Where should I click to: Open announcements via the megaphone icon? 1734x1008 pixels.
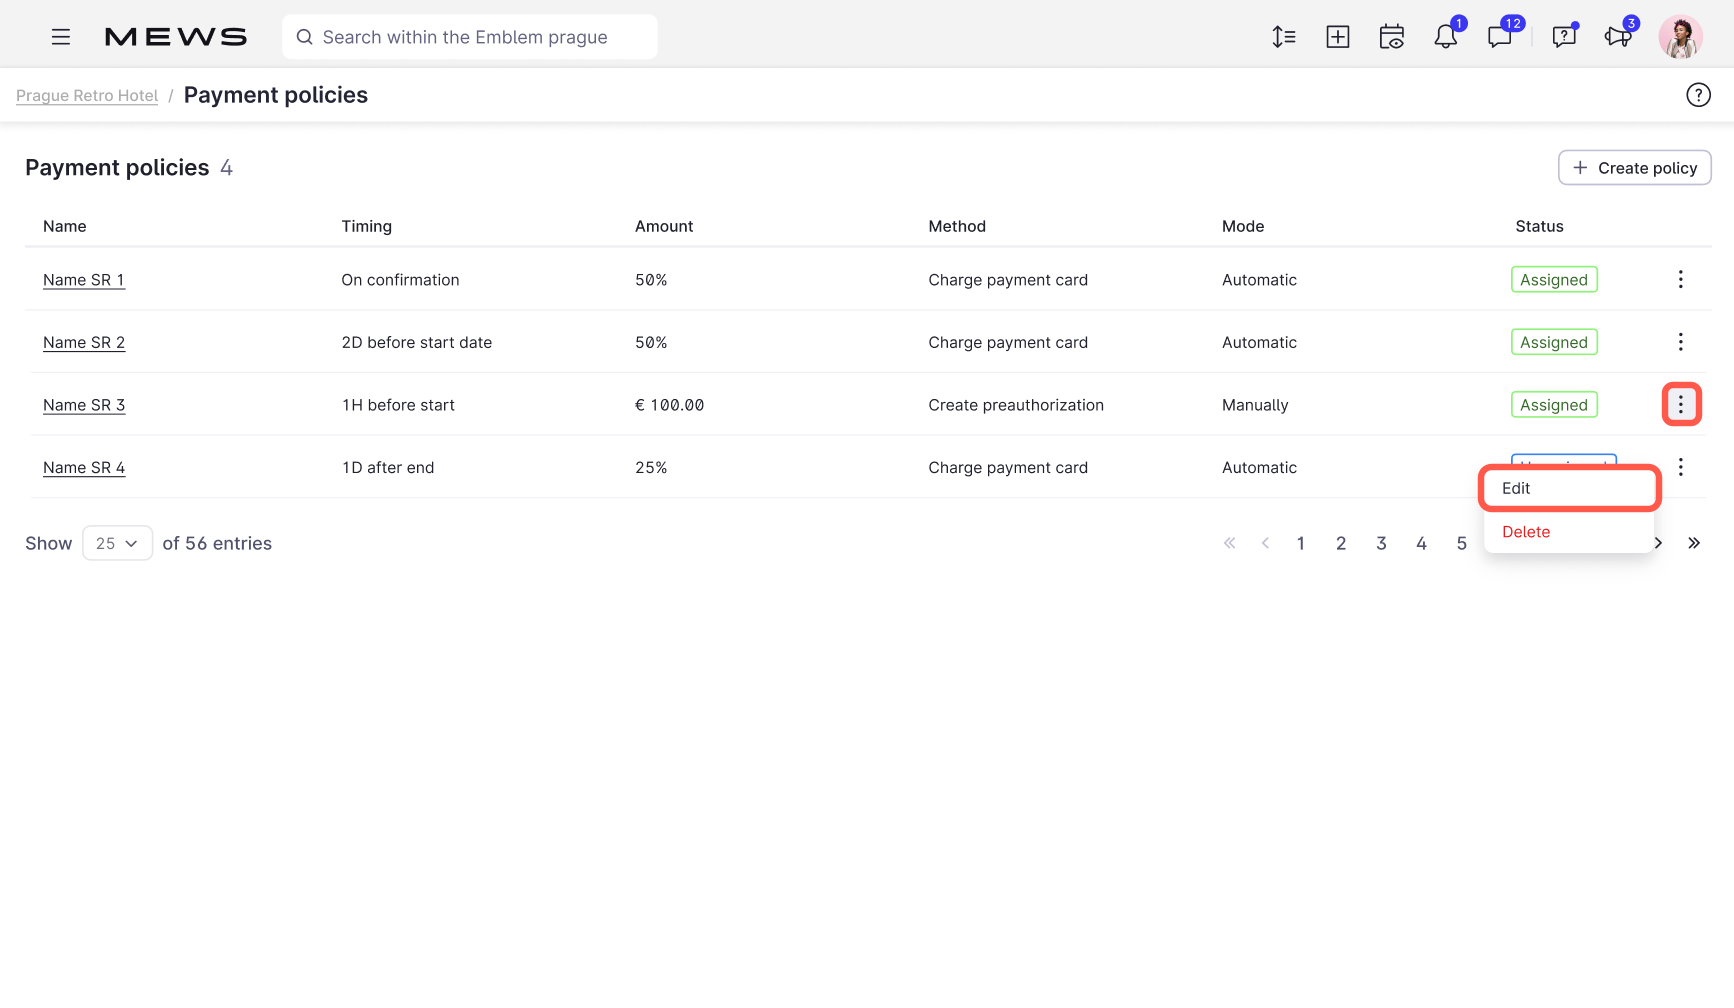(x=1617, y=36)
